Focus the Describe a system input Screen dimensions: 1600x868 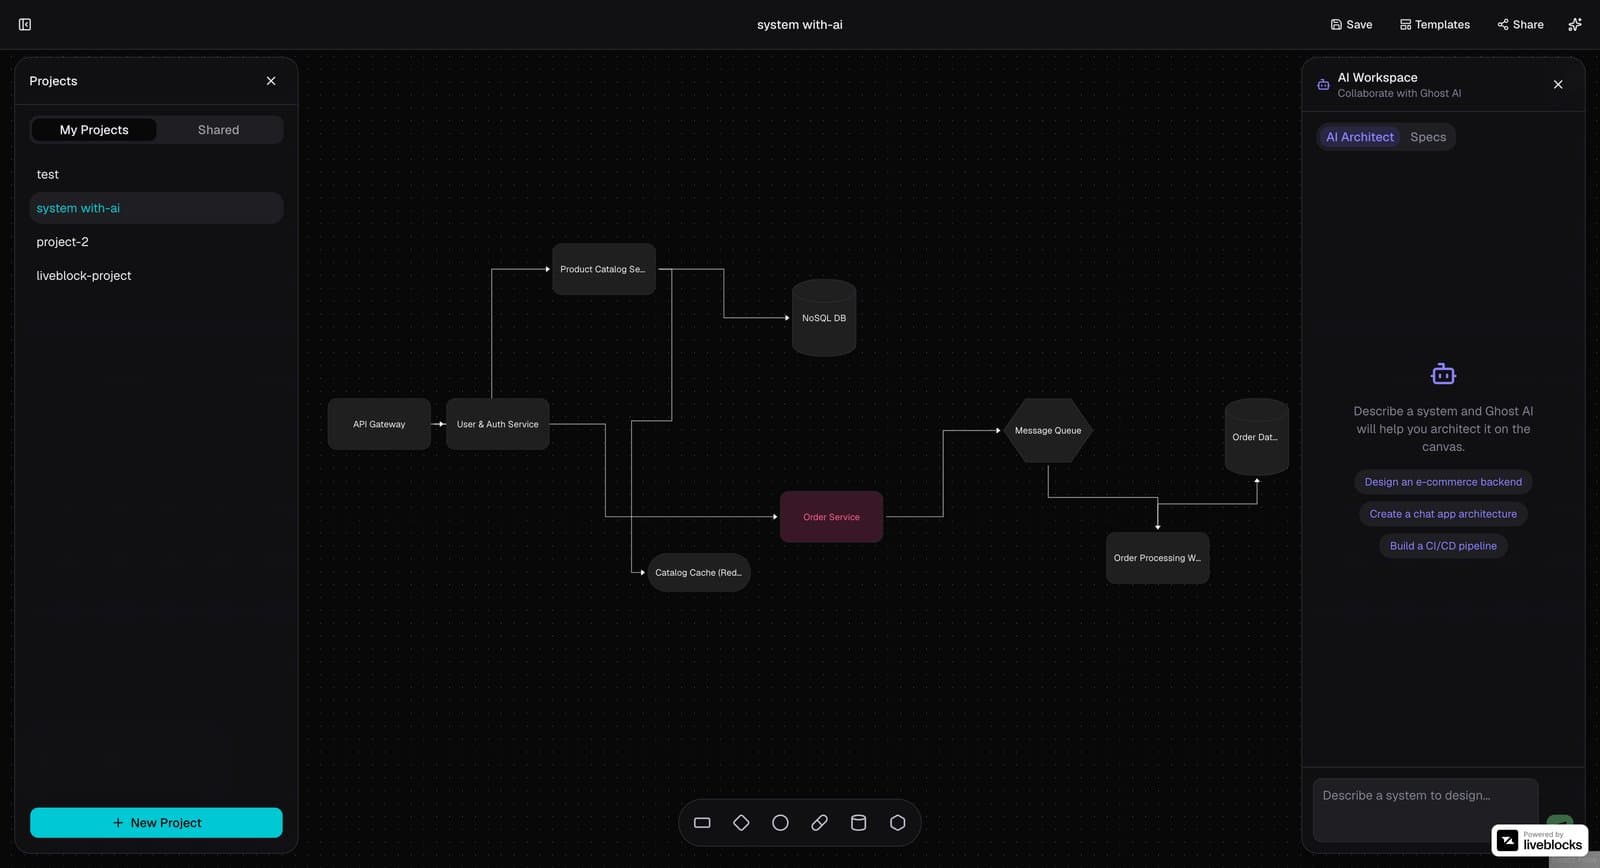click(x=1425, y=810)
